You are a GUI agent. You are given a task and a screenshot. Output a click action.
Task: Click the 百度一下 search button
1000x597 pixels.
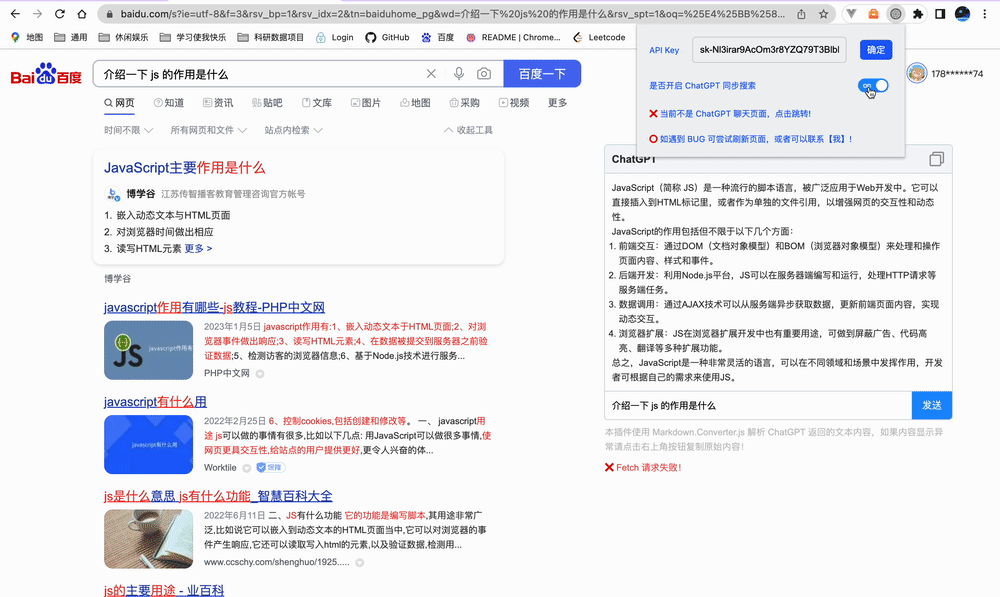click(x=542, y=73)
